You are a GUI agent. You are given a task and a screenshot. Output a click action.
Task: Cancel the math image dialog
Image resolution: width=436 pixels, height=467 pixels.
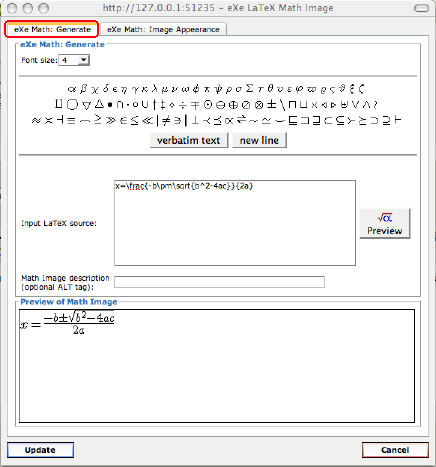395,450
